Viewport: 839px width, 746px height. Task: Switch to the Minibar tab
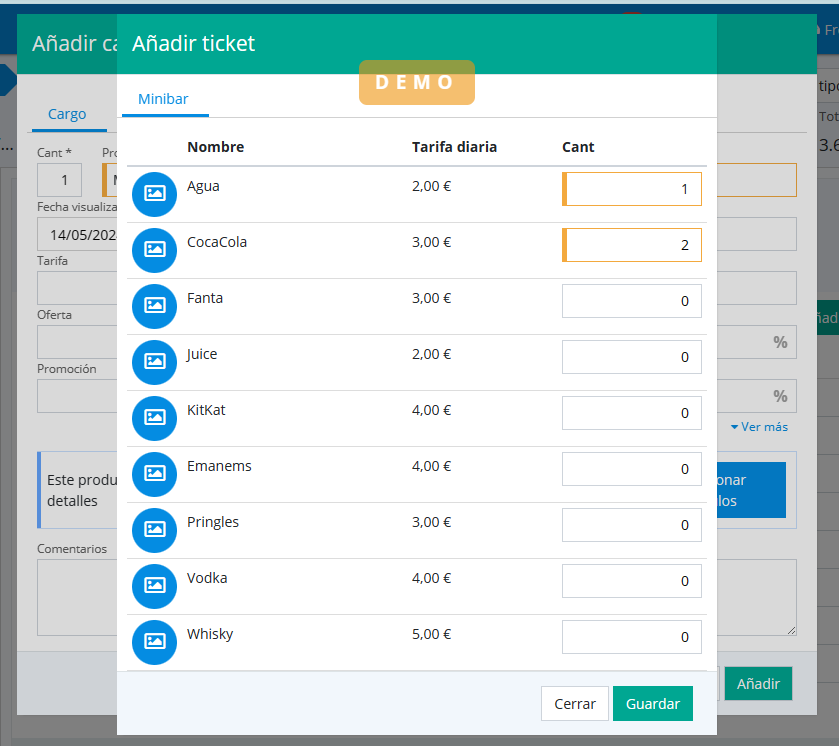pyautogui.click(x=163, y=99)
